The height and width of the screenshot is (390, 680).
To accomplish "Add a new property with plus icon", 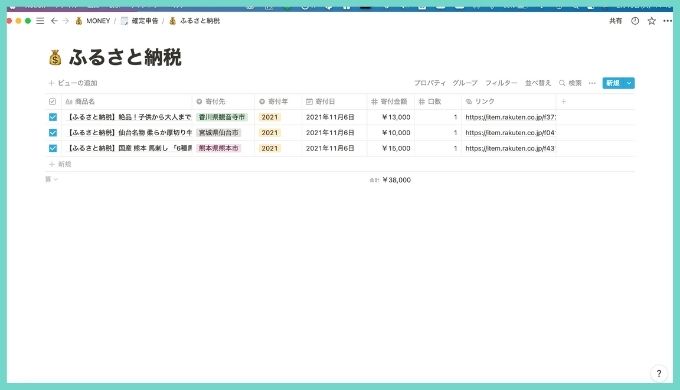I will pos(563,102).
